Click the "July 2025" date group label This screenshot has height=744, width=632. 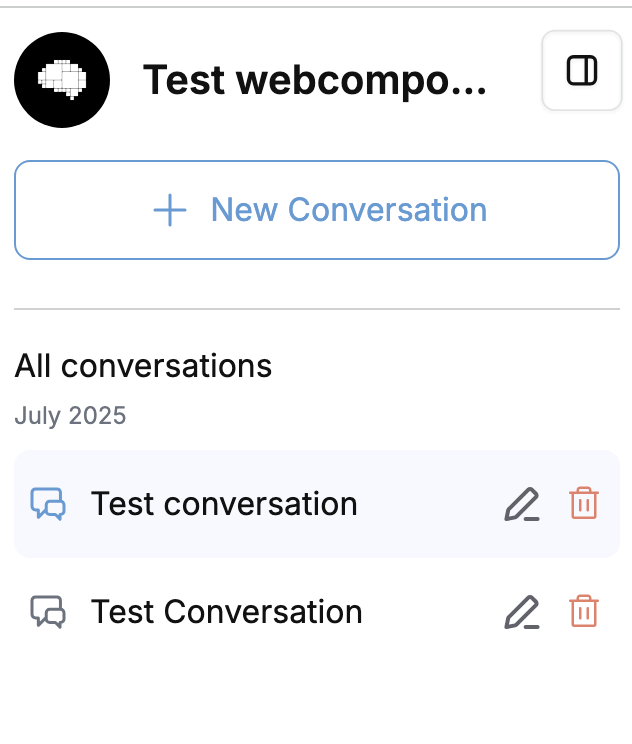70,415
